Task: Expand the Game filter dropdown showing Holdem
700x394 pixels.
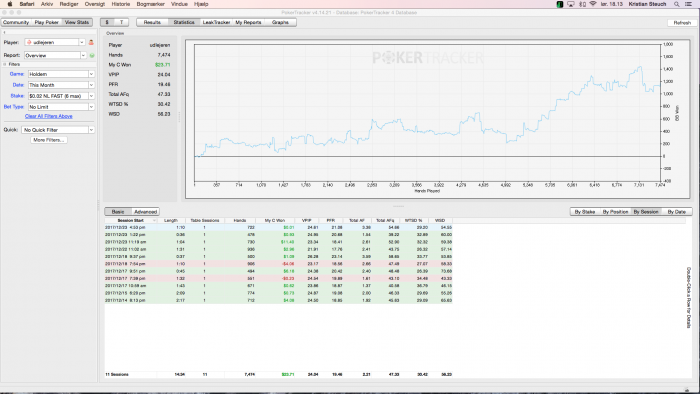Action: 61,74
